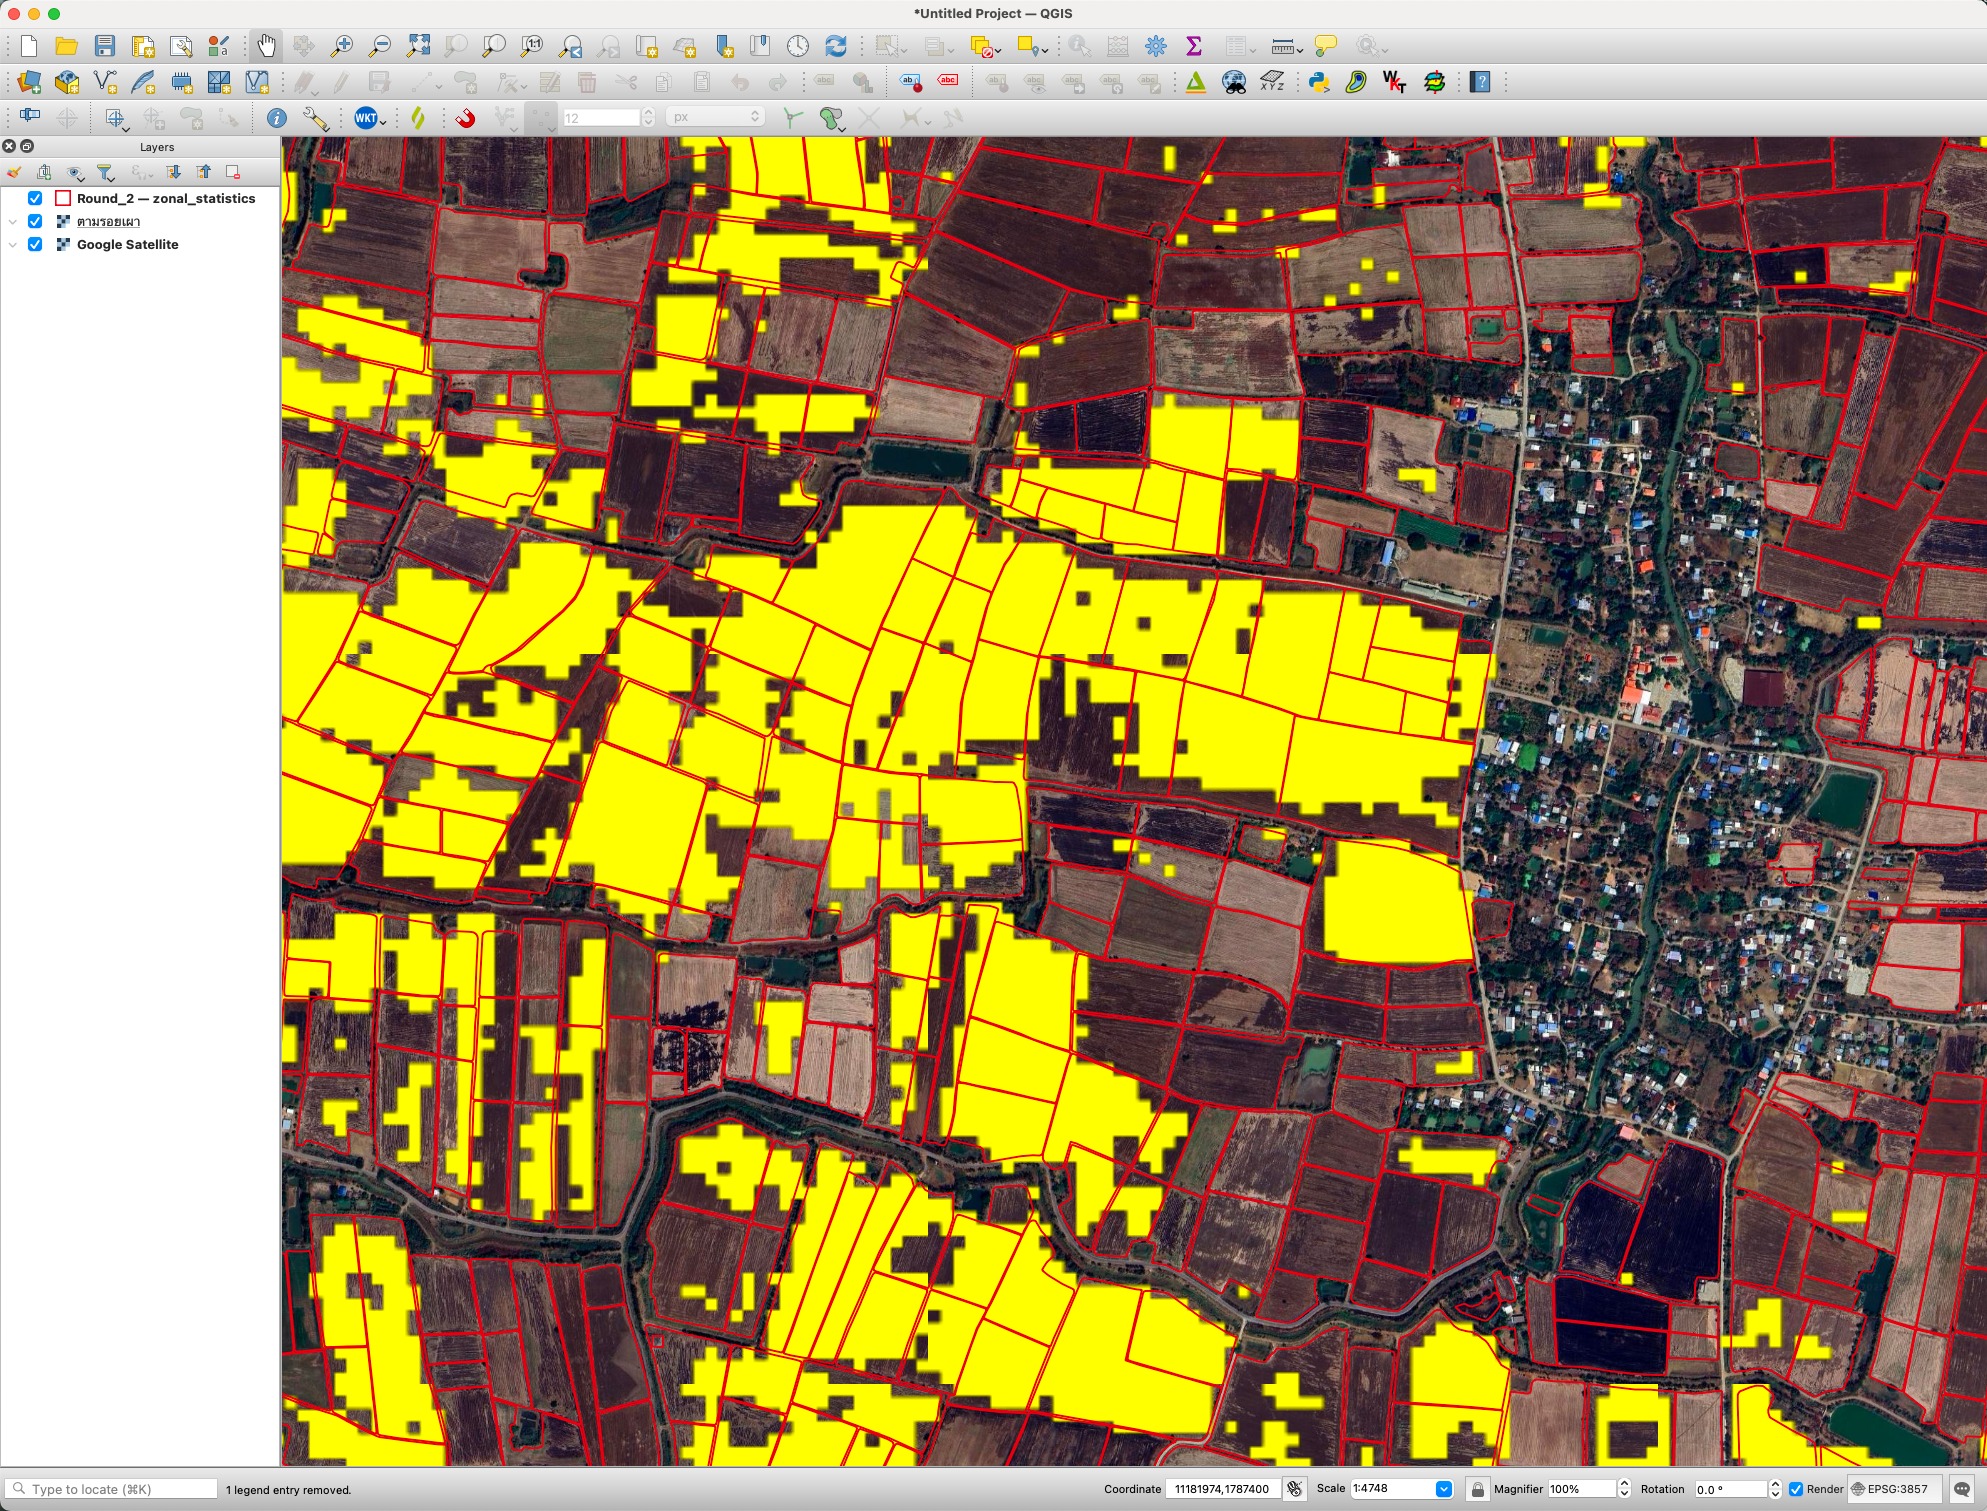Toggle snapping with the red magnet icon
The image size is (1987, 1511).
coord(465,118)
